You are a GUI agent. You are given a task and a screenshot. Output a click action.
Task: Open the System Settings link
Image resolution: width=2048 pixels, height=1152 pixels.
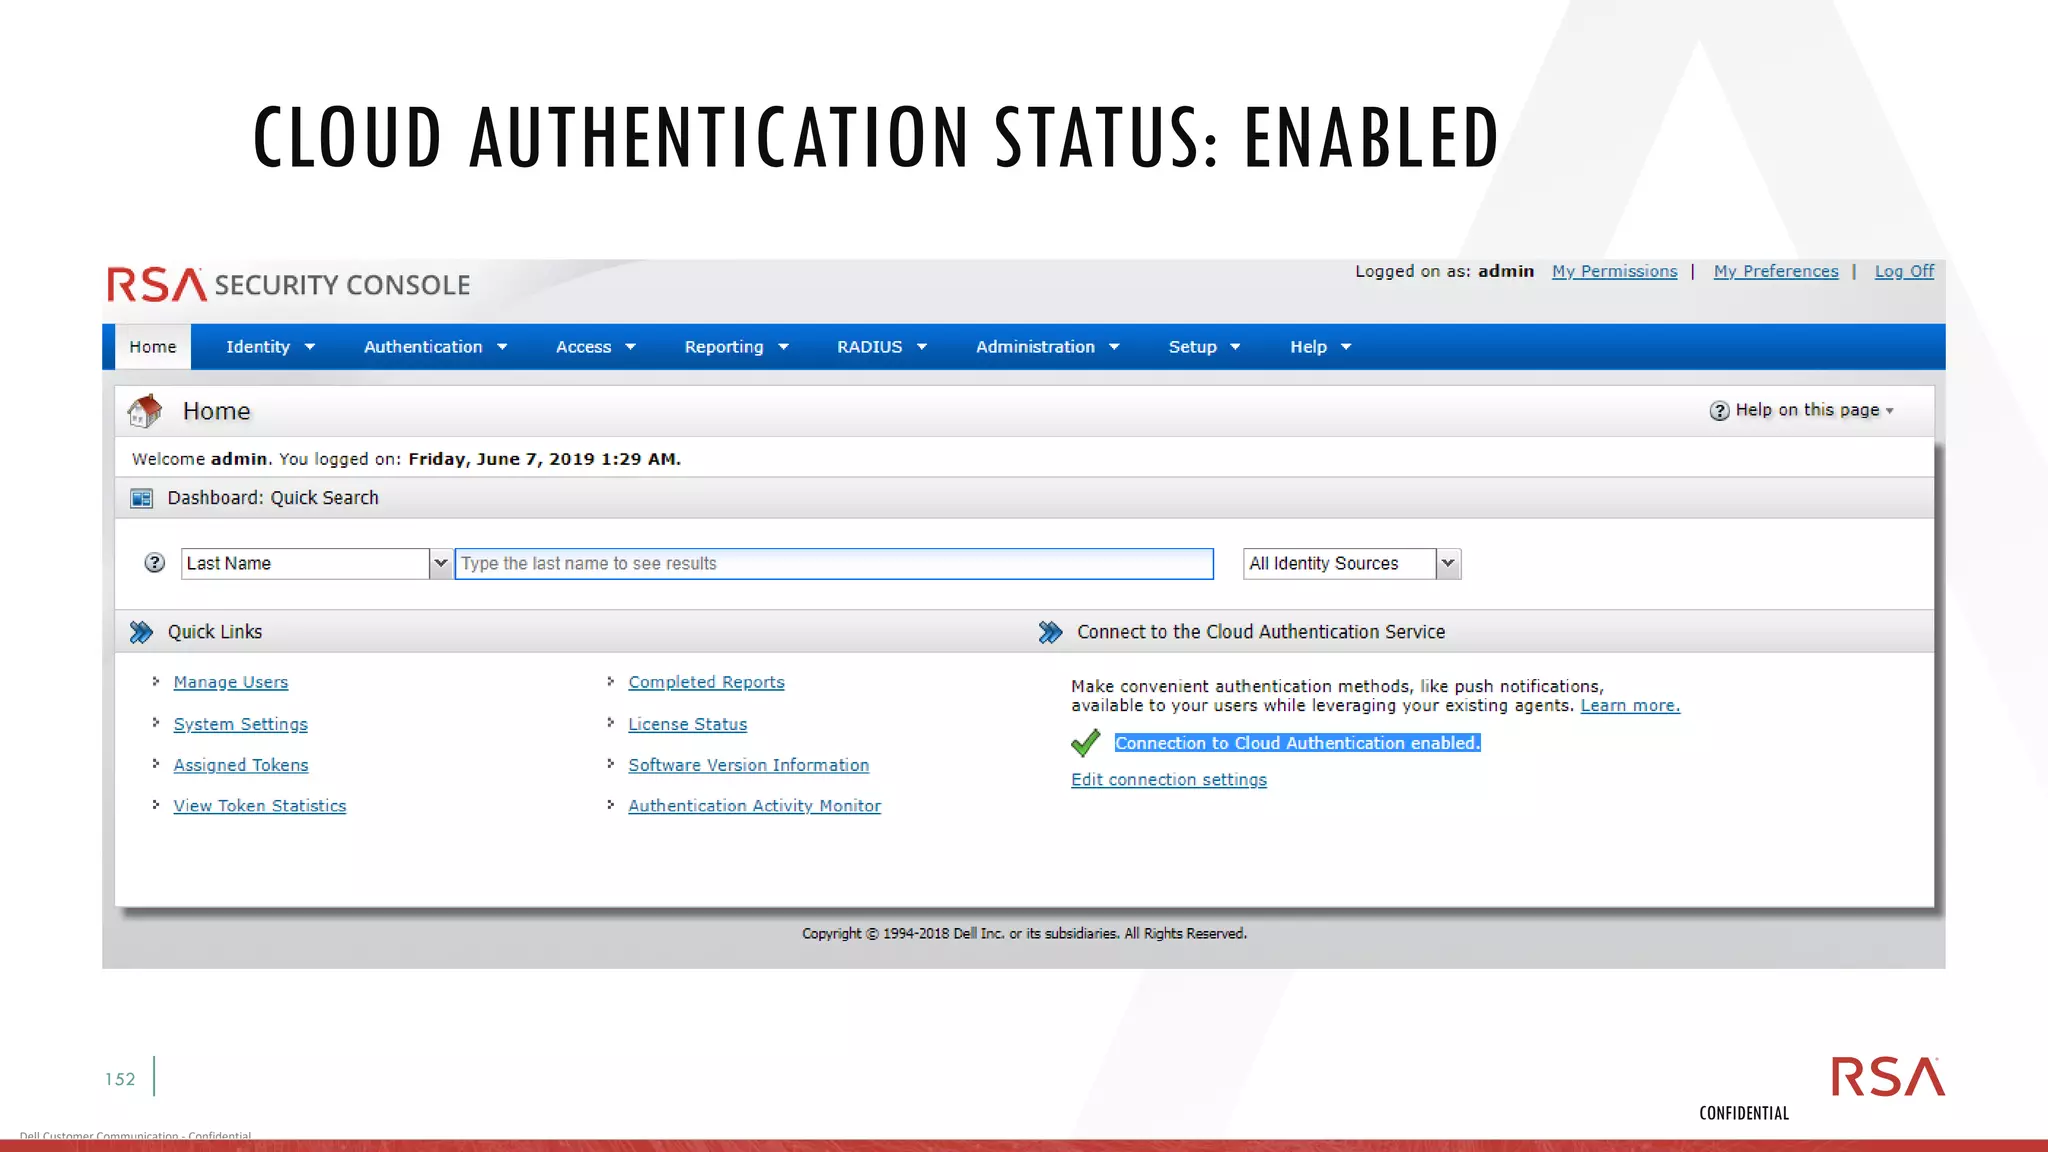click(x=240, y=724)
